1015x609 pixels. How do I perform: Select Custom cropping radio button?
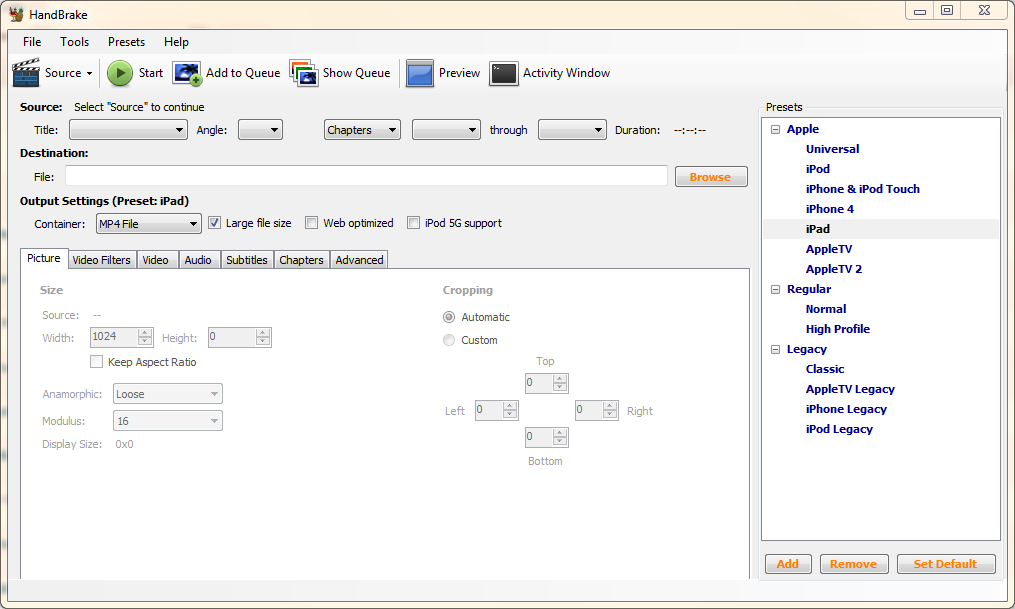(x=449, y=340)
